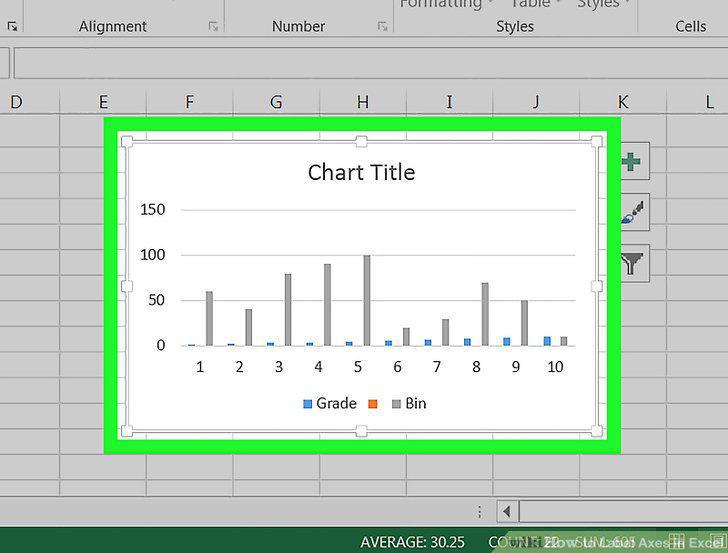Click the sheet tab split handle dots
Image resolution: width=728 pixels, height=553 pixels.
click(x=480, y=512)
